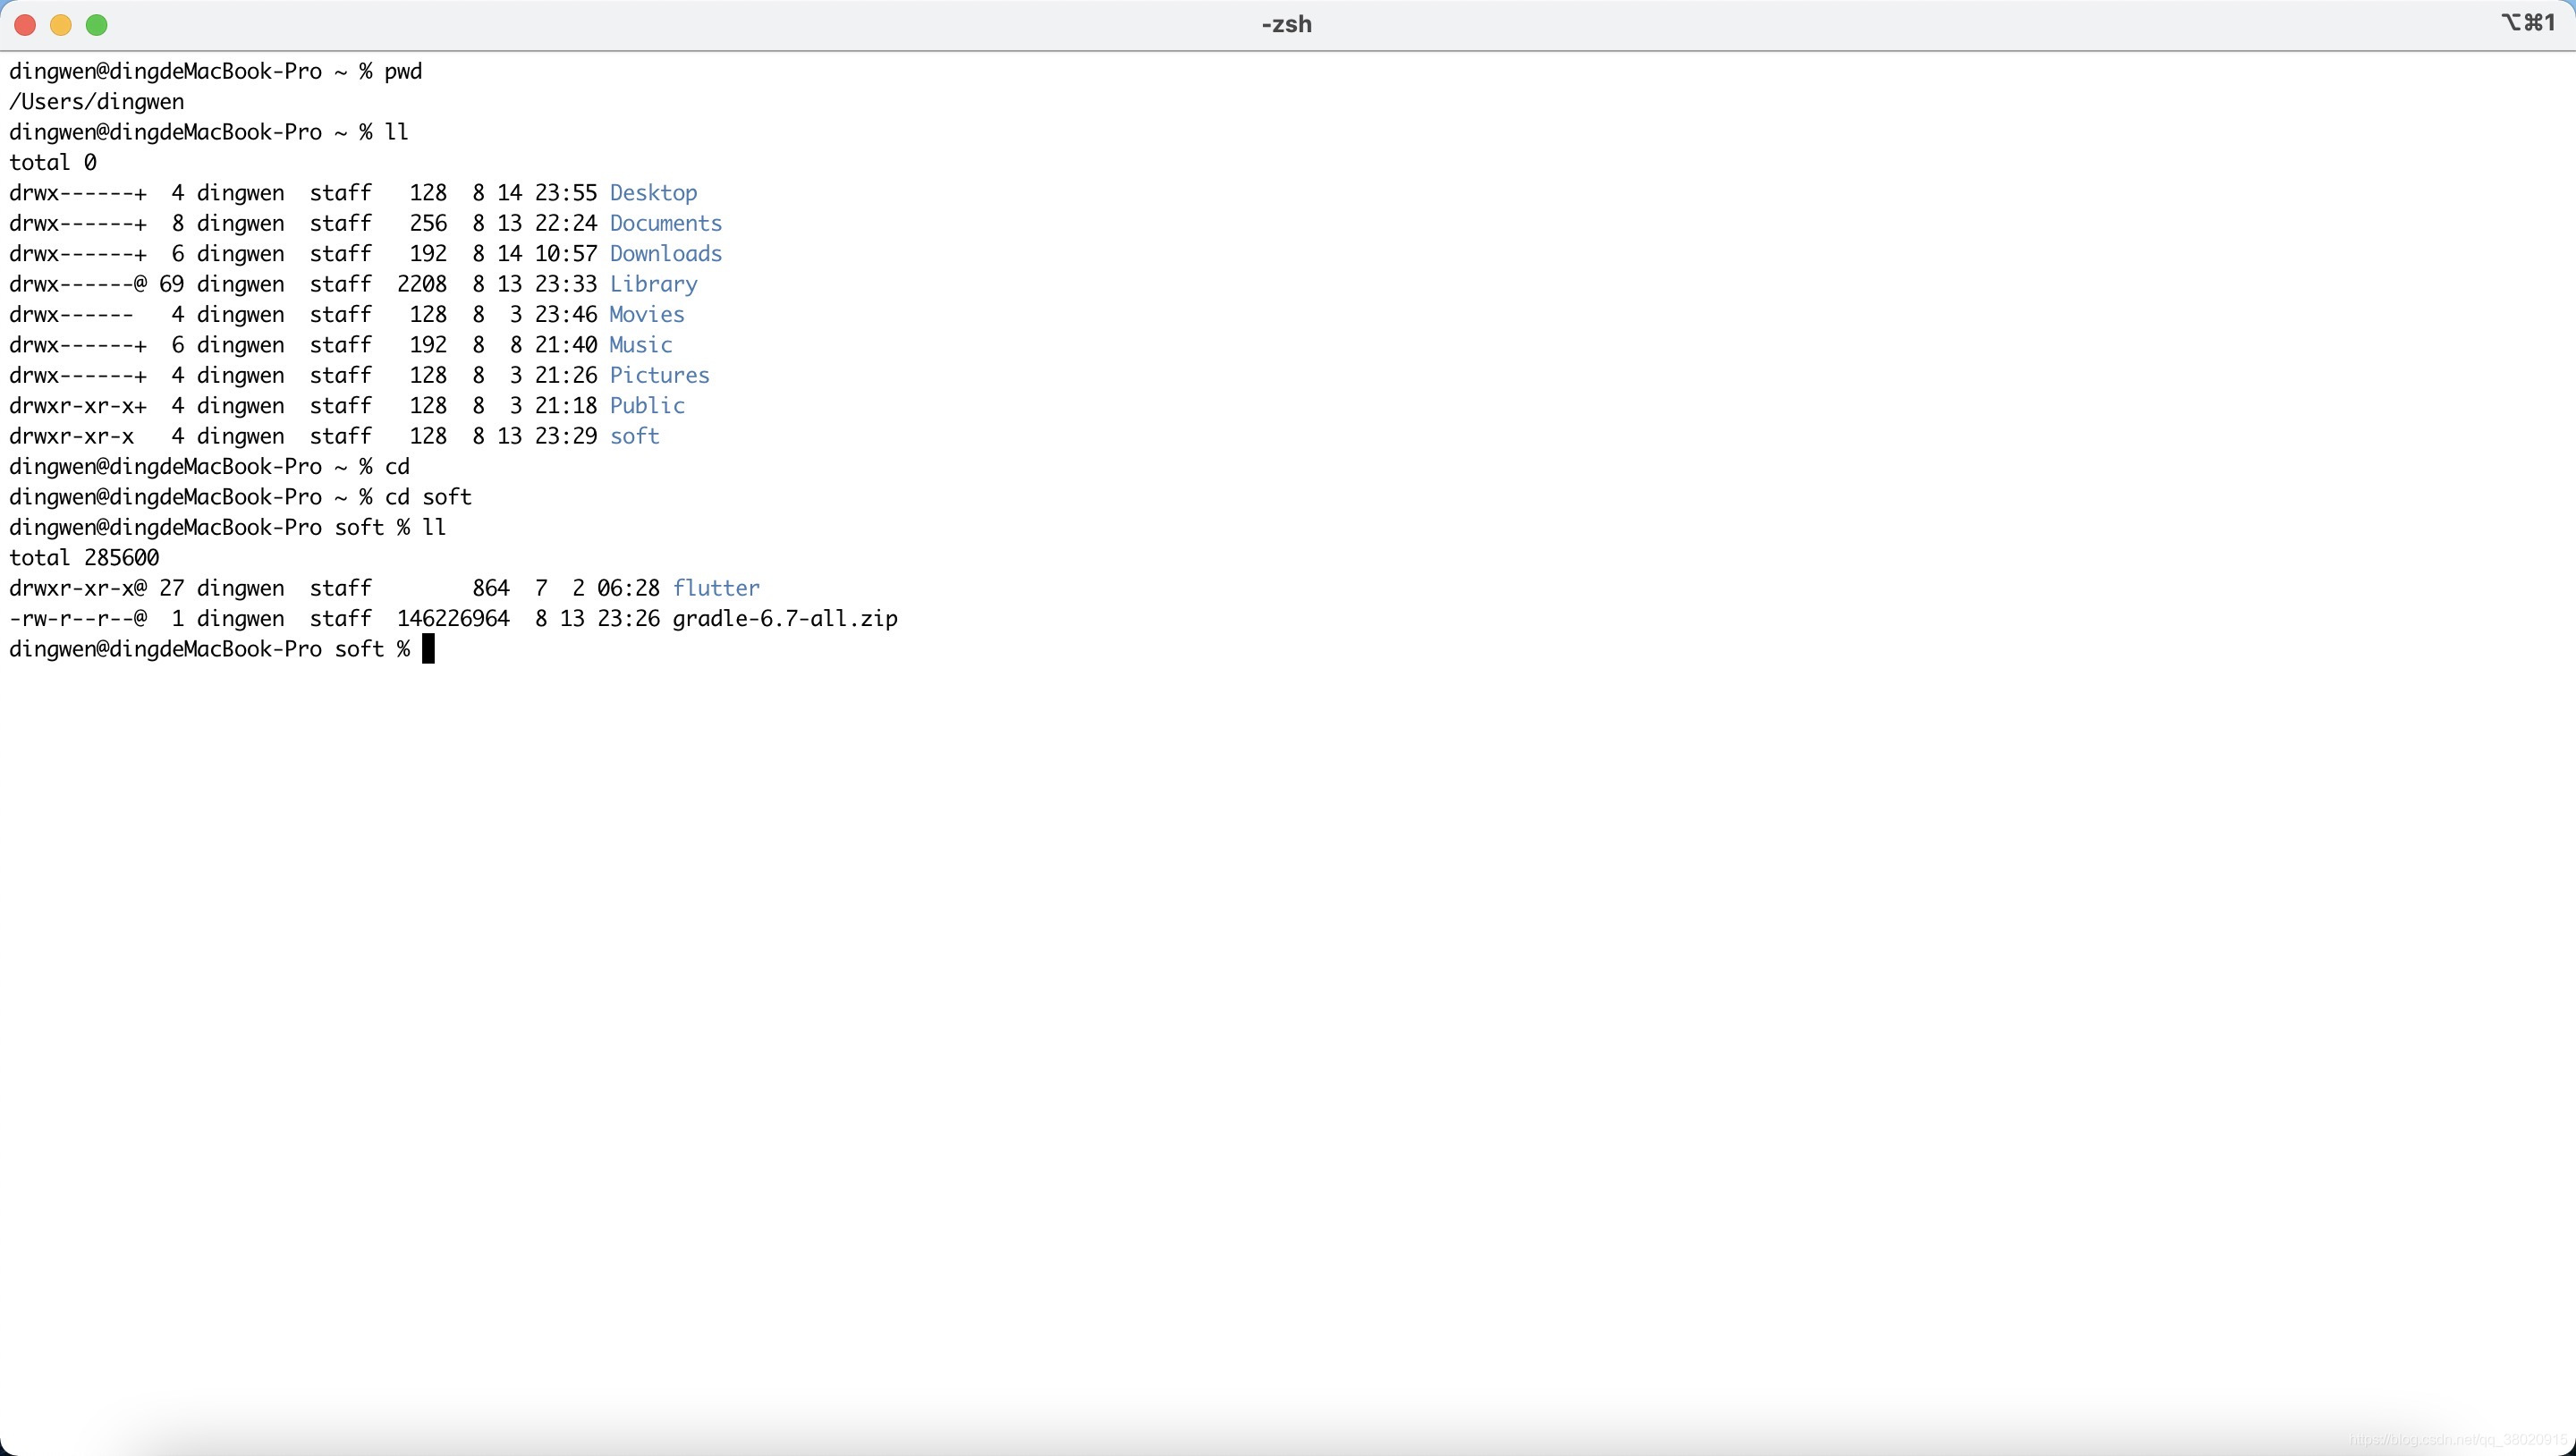The height and width of the screenshot is (1456, 2576).
Task: Click the Downloads timestamp 10:57
Action: click(566, 254)
